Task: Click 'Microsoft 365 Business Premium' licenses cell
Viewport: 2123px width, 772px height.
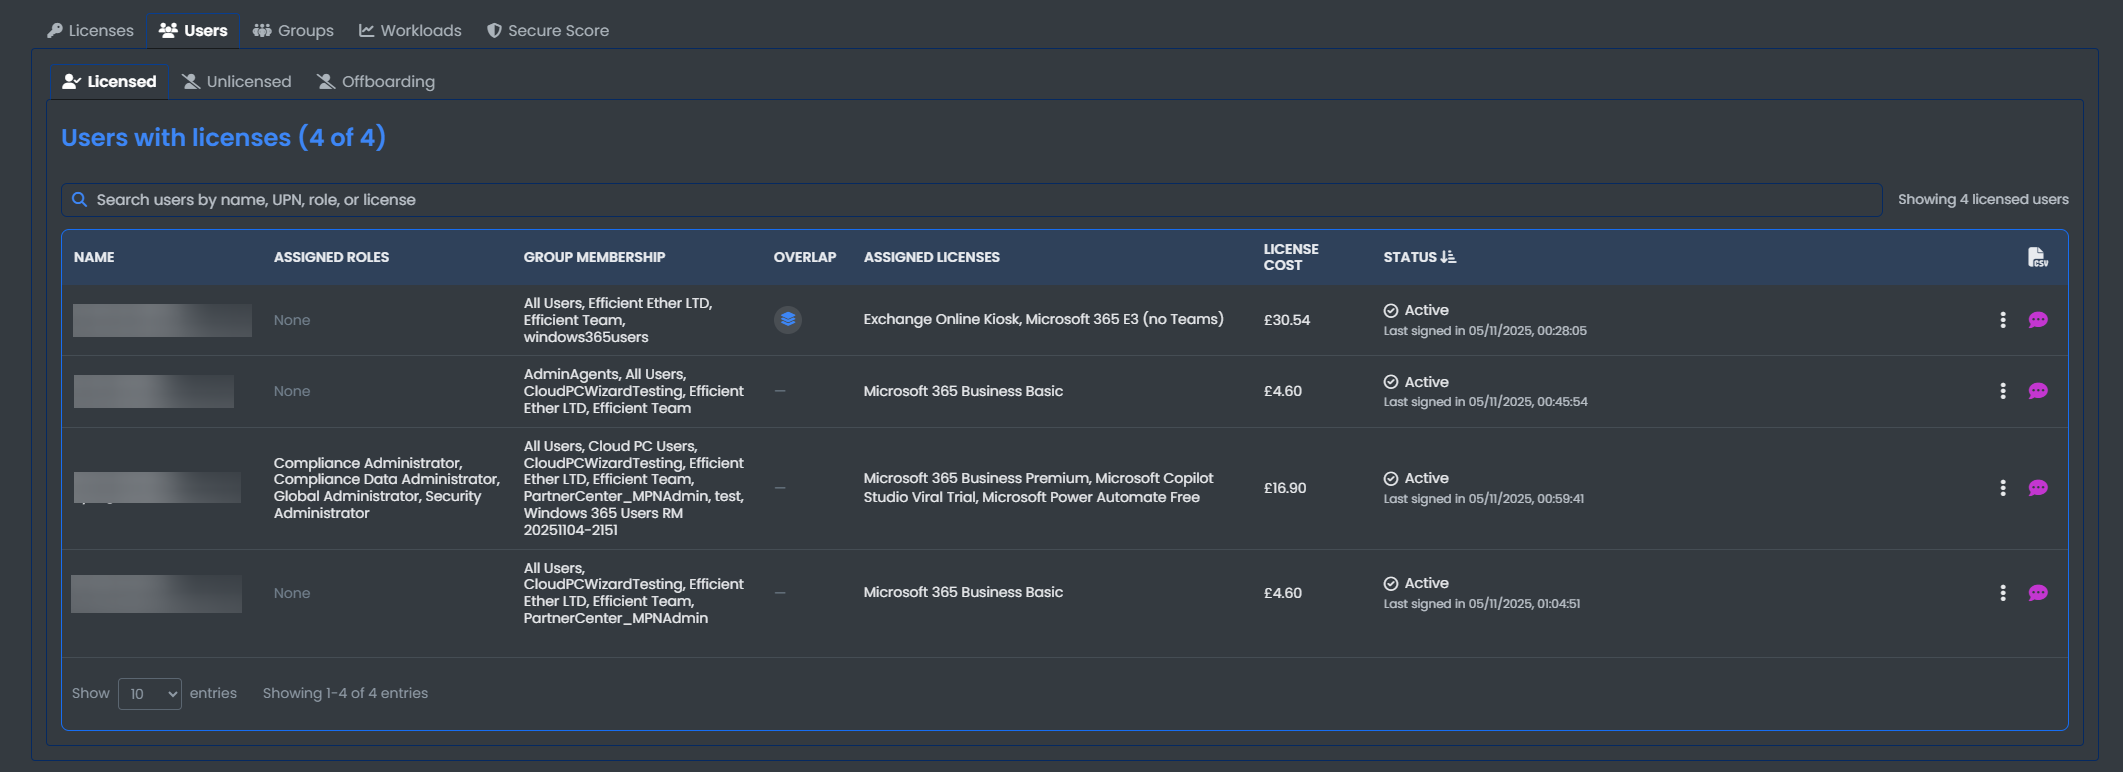Action: pos(1038,488)
